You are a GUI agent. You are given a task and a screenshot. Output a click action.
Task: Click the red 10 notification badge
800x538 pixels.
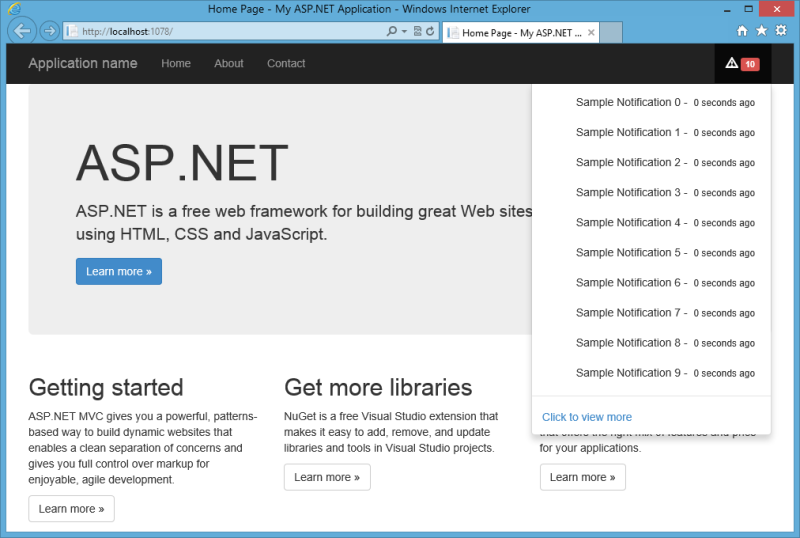(x=750, y=64)
